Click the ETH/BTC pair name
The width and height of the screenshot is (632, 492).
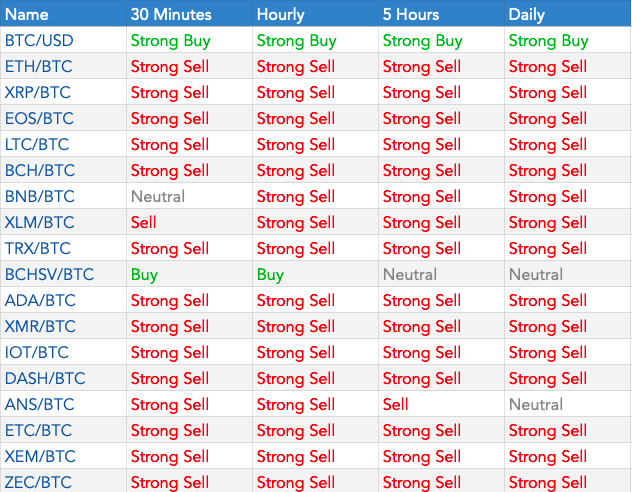[x=38, y=67]
